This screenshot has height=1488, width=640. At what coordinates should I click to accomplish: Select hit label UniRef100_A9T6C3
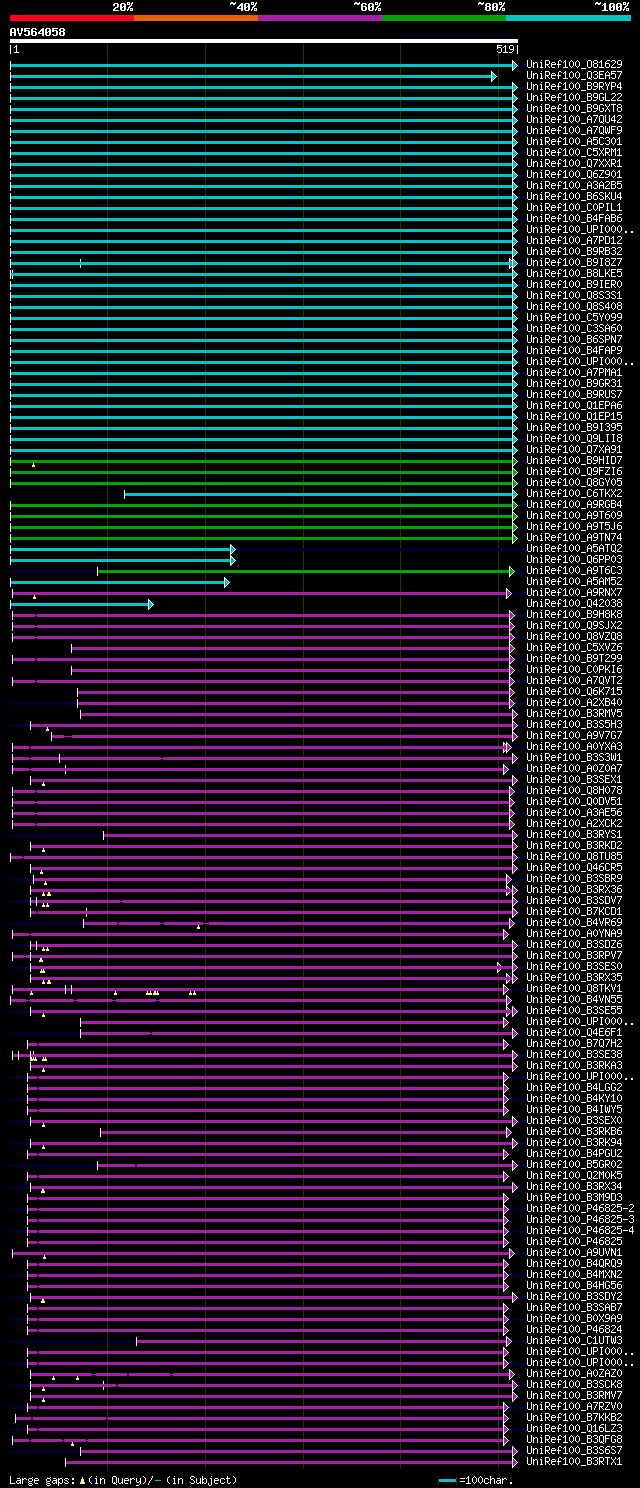pyautogui.click(x=574, y=570)
